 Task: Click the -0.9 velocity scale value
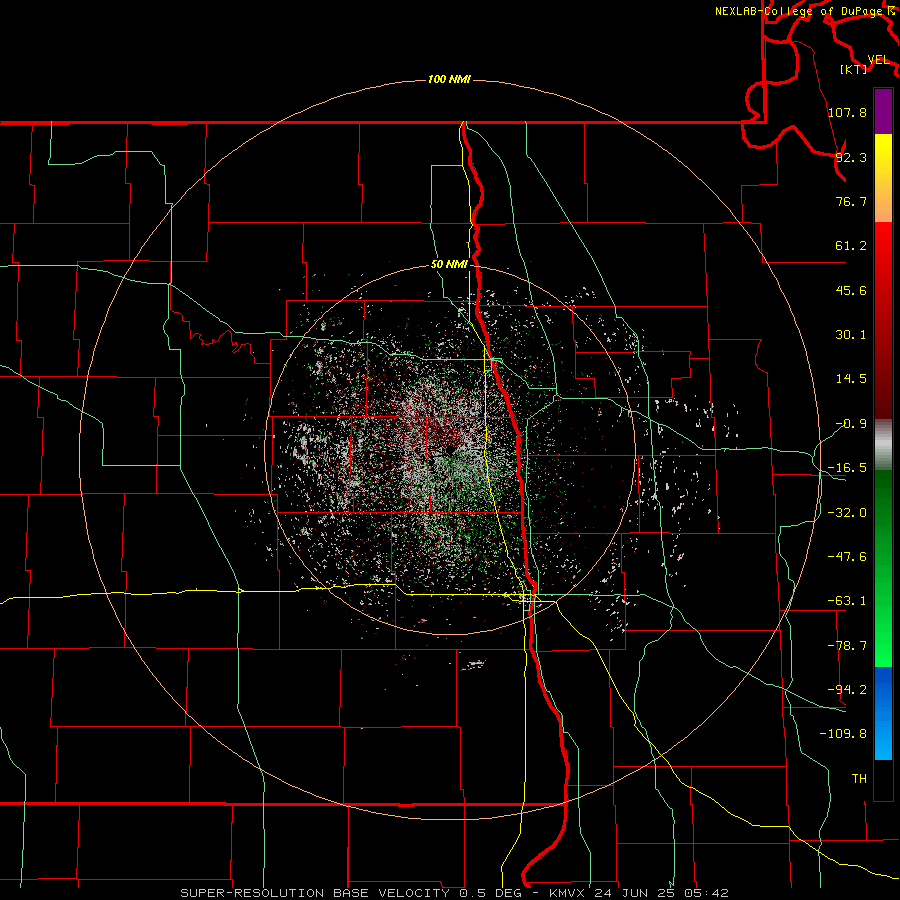851,424
